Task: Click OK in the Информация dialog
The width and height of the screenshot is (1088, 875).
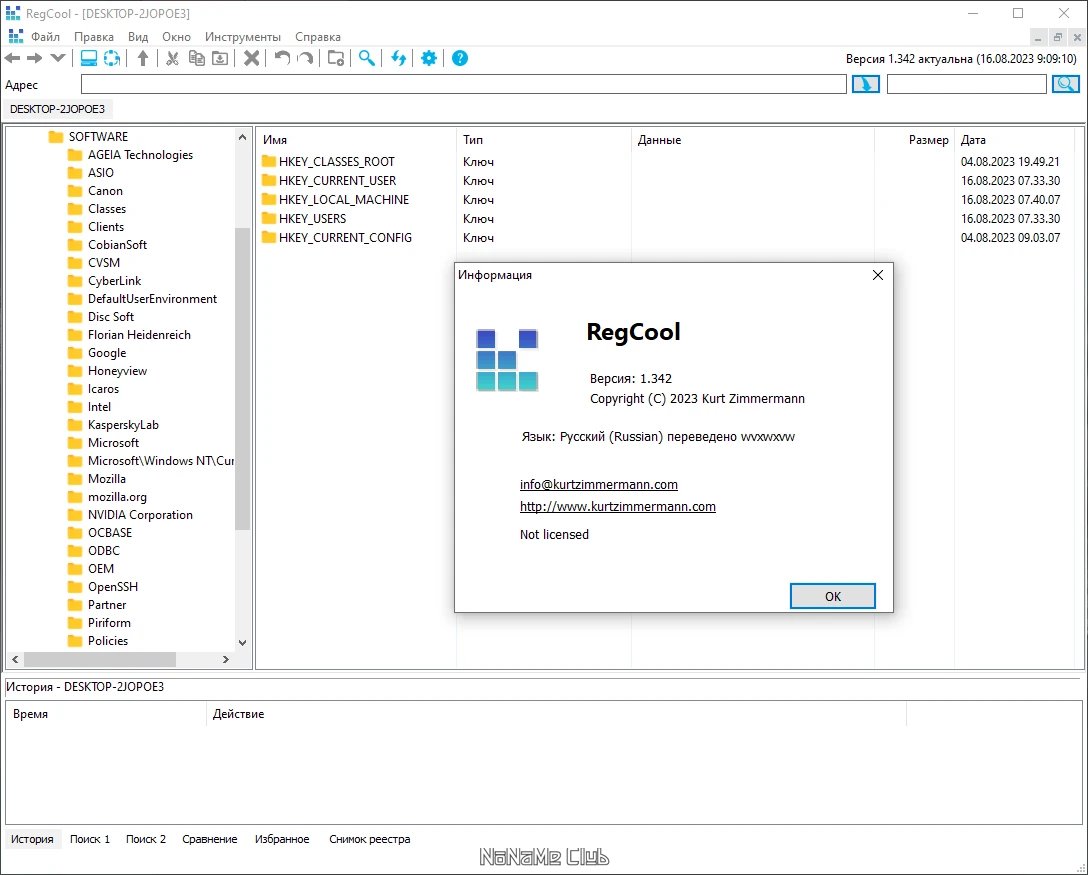Action: [x=833, y=596]
